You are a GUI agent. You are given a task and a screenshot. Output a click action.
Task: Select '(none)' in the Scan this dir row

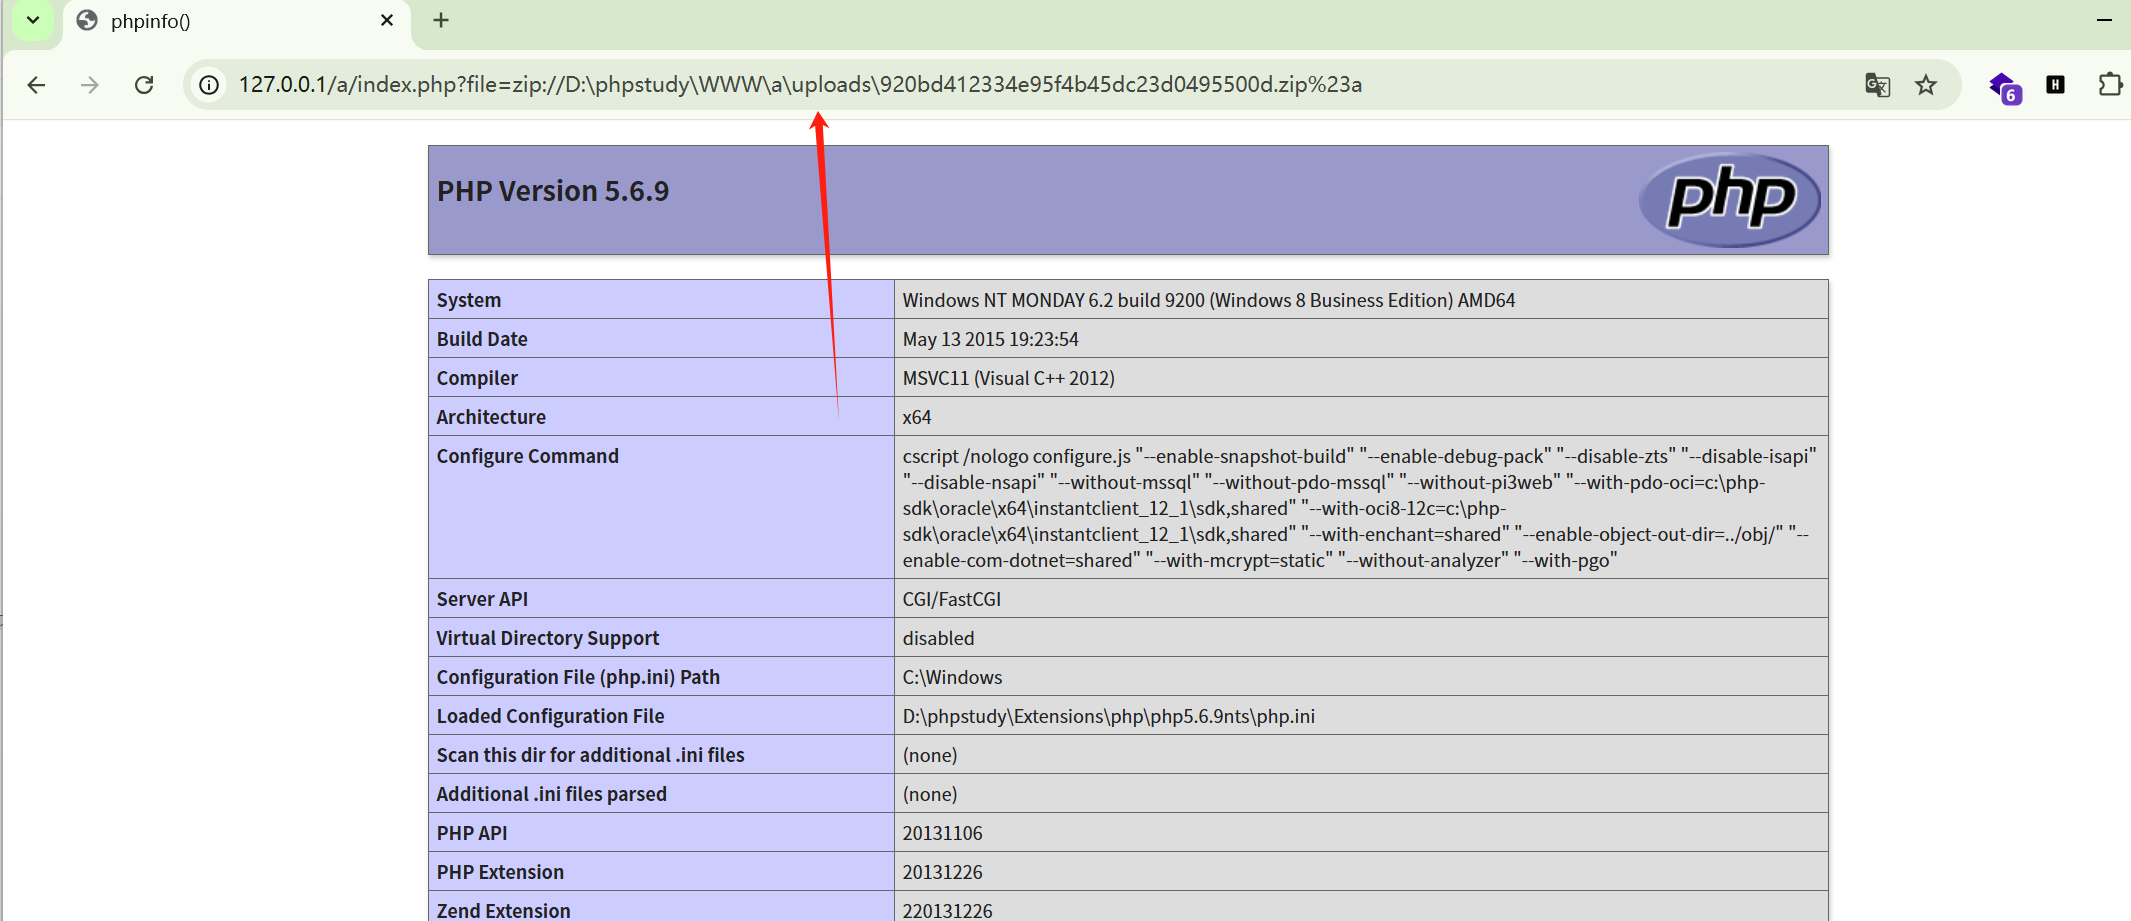tap(930, 755)
